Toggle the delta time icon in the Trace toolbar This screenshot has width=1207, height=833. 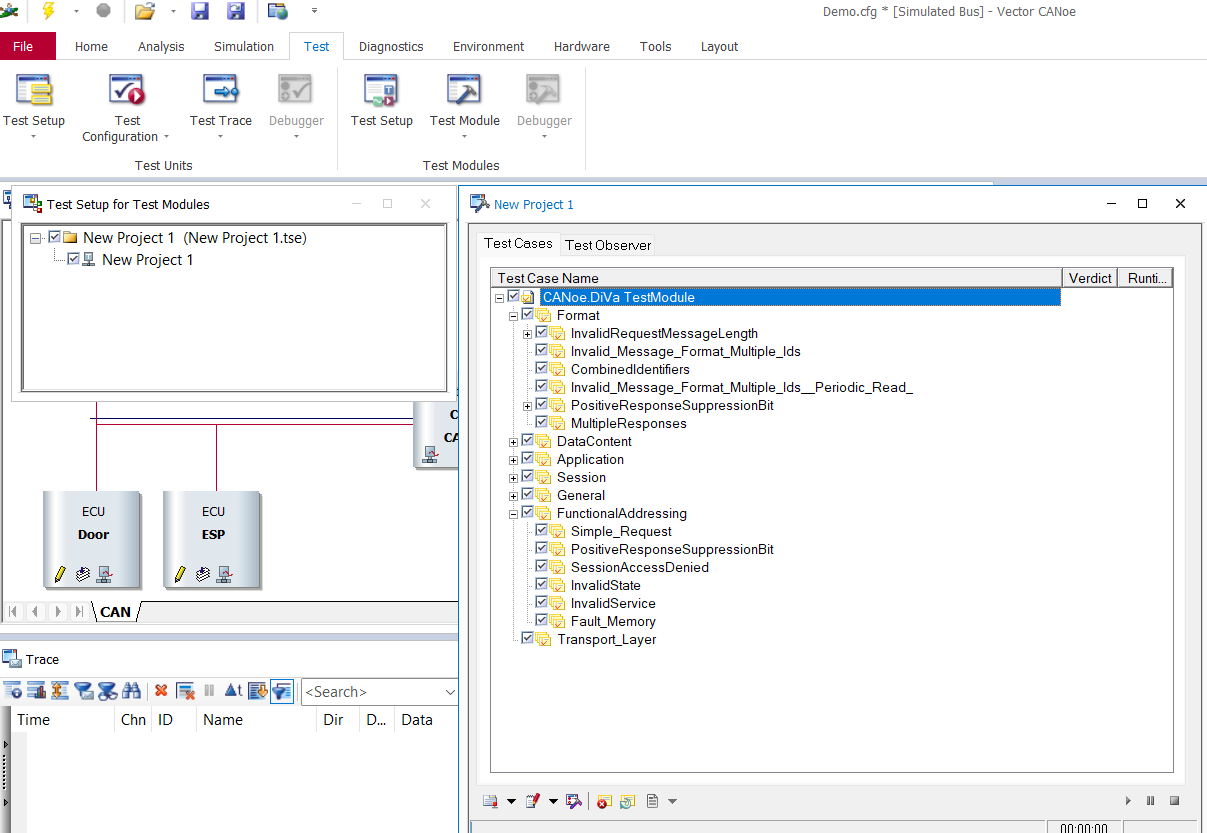point(233,690)
